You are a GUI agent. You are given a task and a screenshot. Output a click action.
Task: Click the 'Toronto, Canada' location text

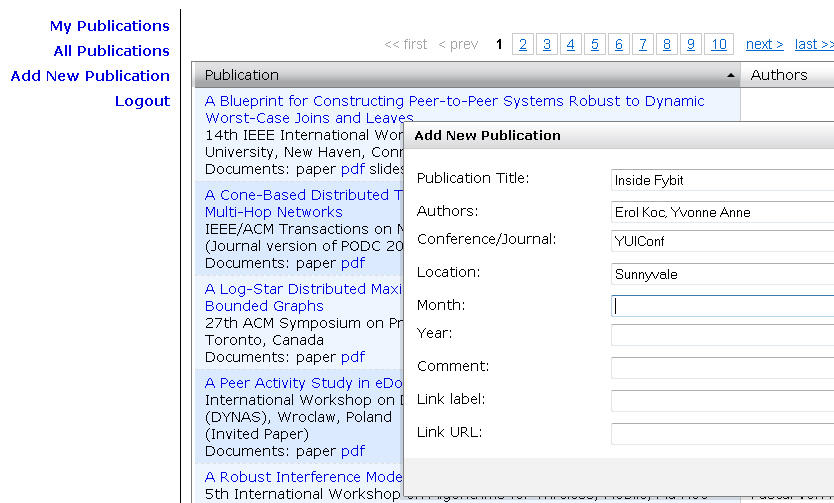click(264, 340)
